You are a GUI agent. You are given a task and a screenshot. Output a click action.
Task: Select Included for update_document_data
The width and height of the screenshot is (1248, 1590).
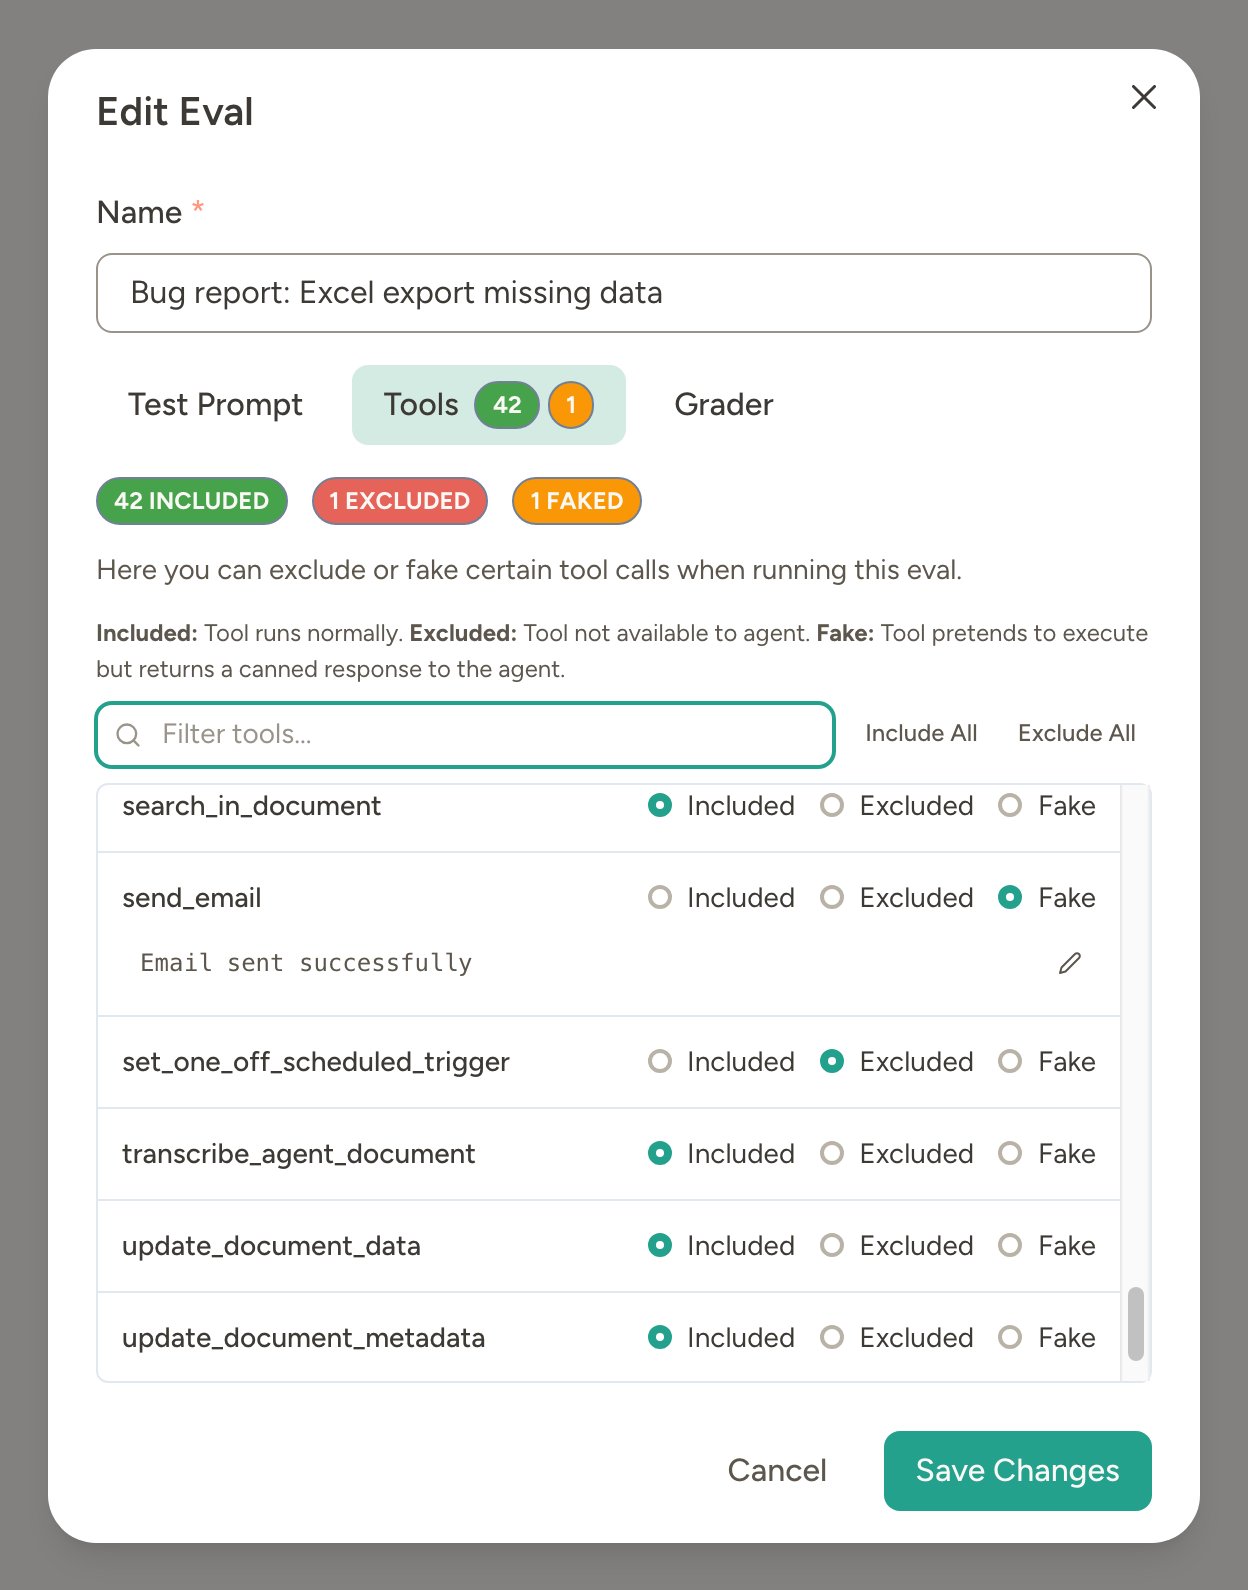point(660,1245)
